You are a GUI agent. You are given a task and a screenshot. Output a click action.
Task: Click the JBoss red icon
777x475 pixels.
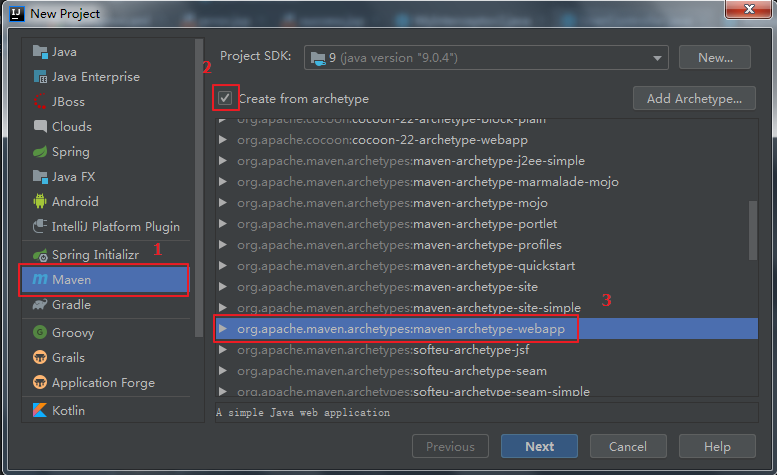coord(40,102)
